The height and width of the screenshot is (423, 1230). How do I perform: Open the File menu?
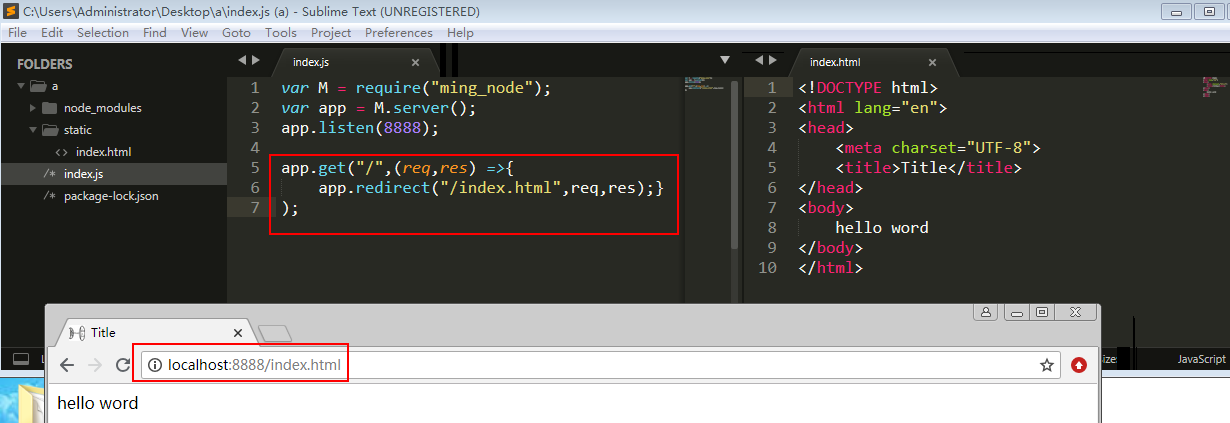pyautogui.click(x=17, y=32)
